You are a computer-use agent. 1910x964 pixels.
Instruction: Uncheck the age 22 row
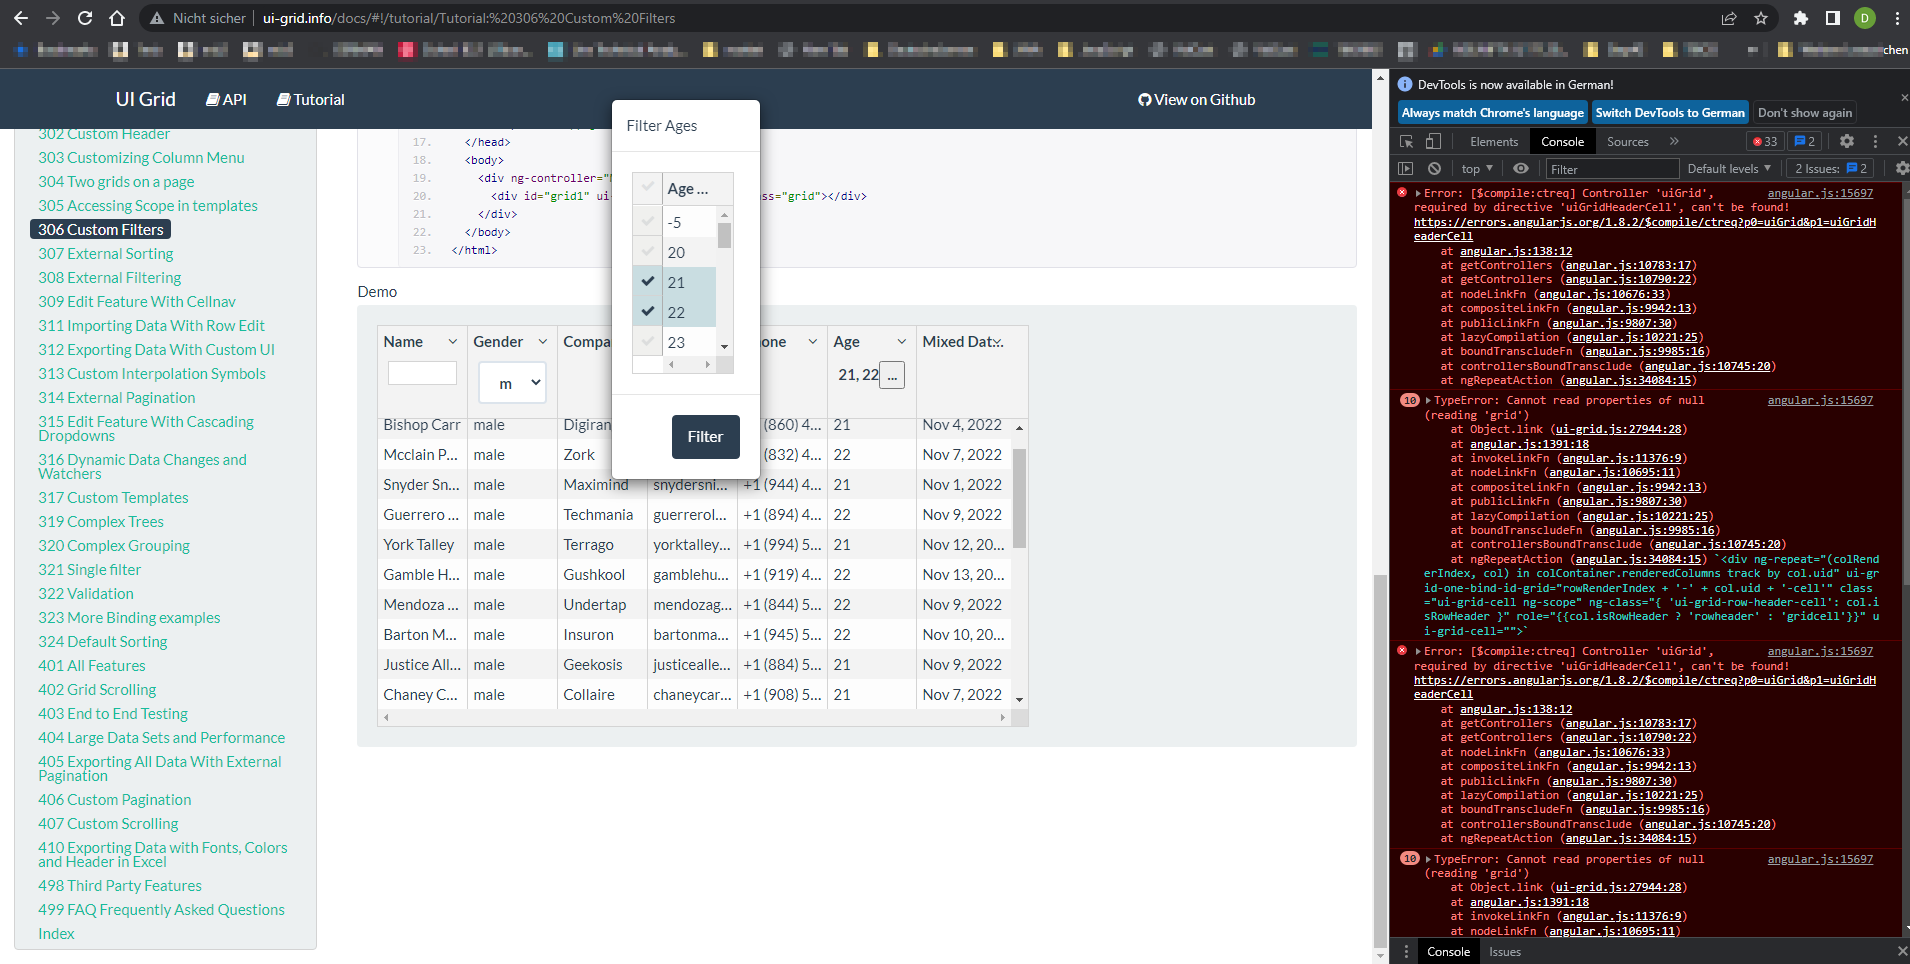[x=648, y=311]
